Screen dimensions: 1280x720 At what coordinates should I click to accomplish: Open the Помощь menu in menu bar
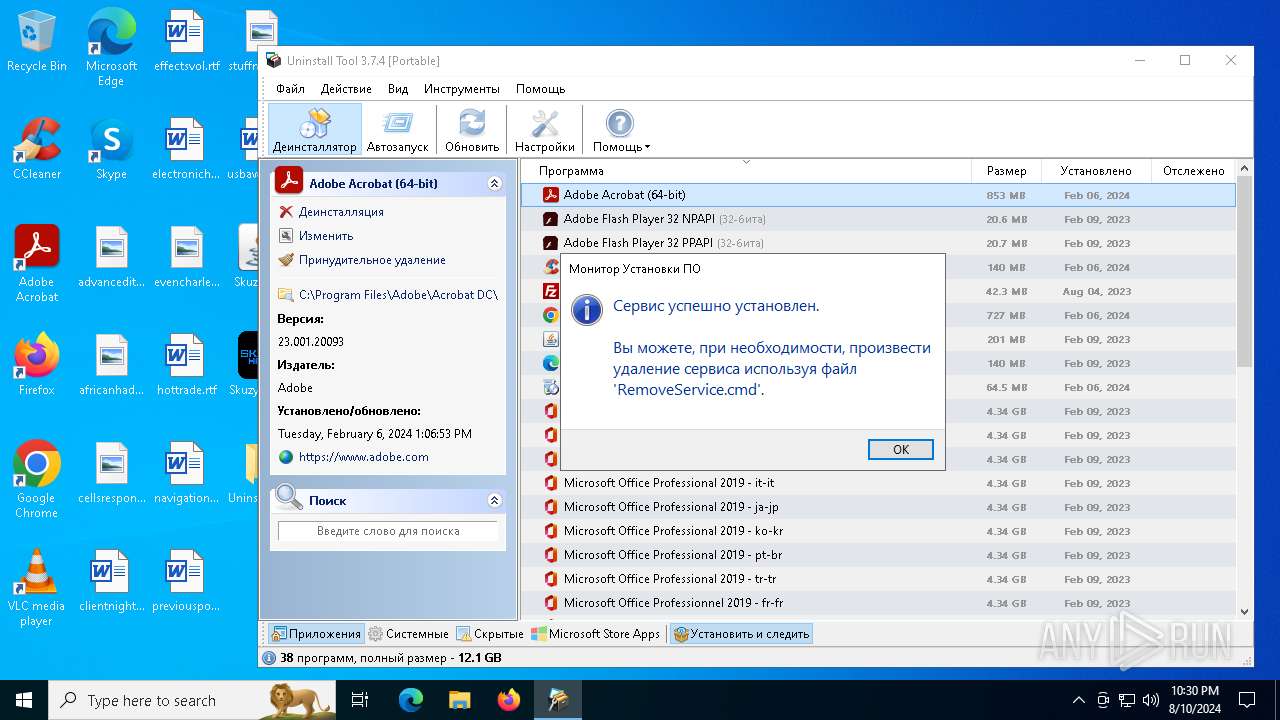540,89
